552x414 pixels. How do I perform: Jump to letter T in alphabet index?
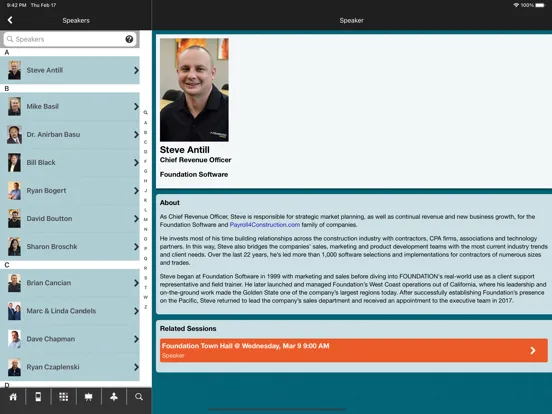coord(145,288)
